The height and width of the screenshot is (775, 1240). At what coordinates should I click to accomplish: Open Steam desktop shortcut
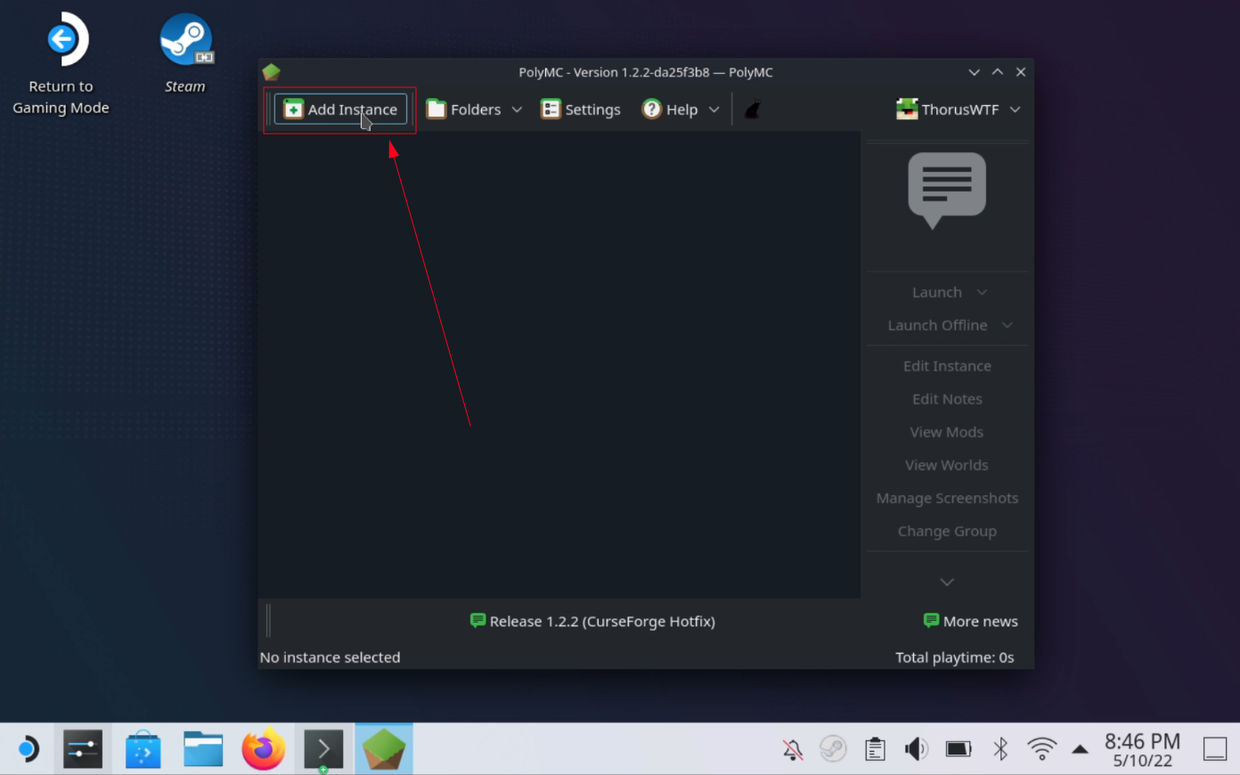[185, 54]
